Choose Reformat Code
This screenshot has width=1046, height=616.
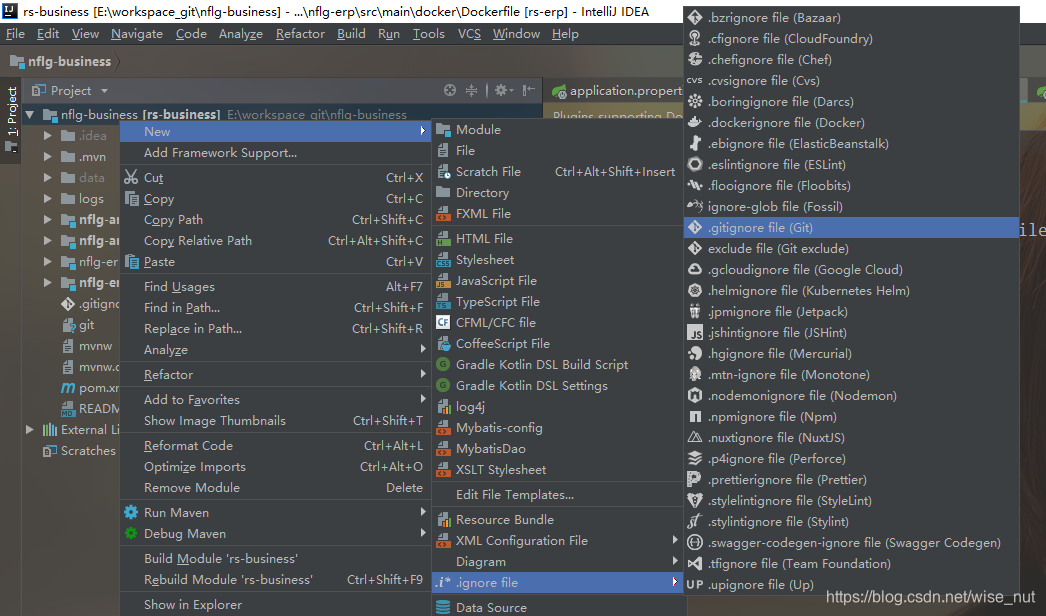pyautogui.click(x=275, y=446)
